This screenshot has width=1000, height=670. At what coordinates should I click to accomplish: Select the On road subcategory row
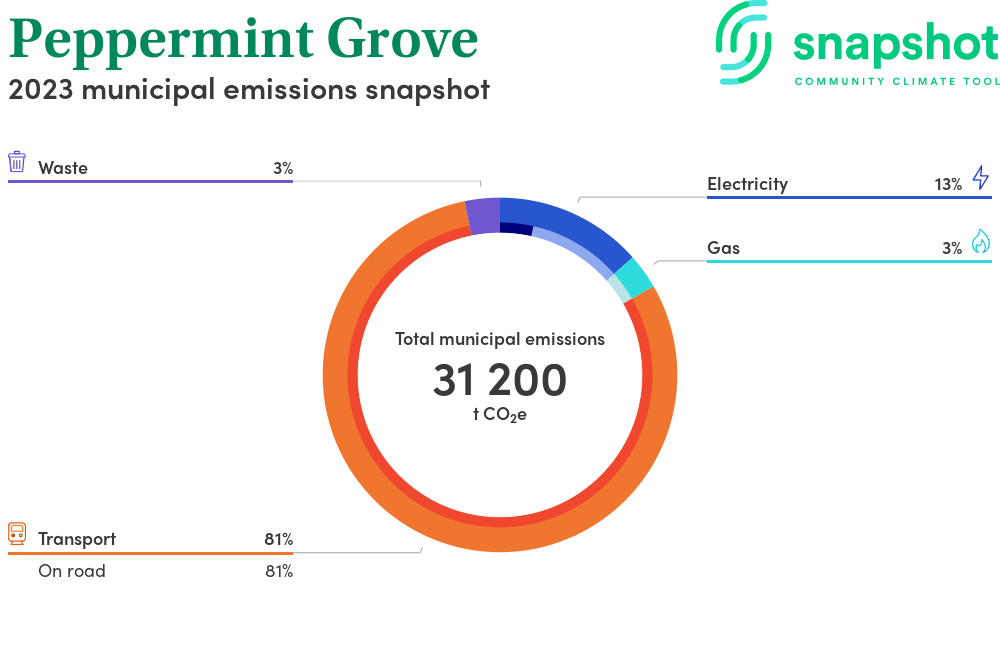(72, 572)
